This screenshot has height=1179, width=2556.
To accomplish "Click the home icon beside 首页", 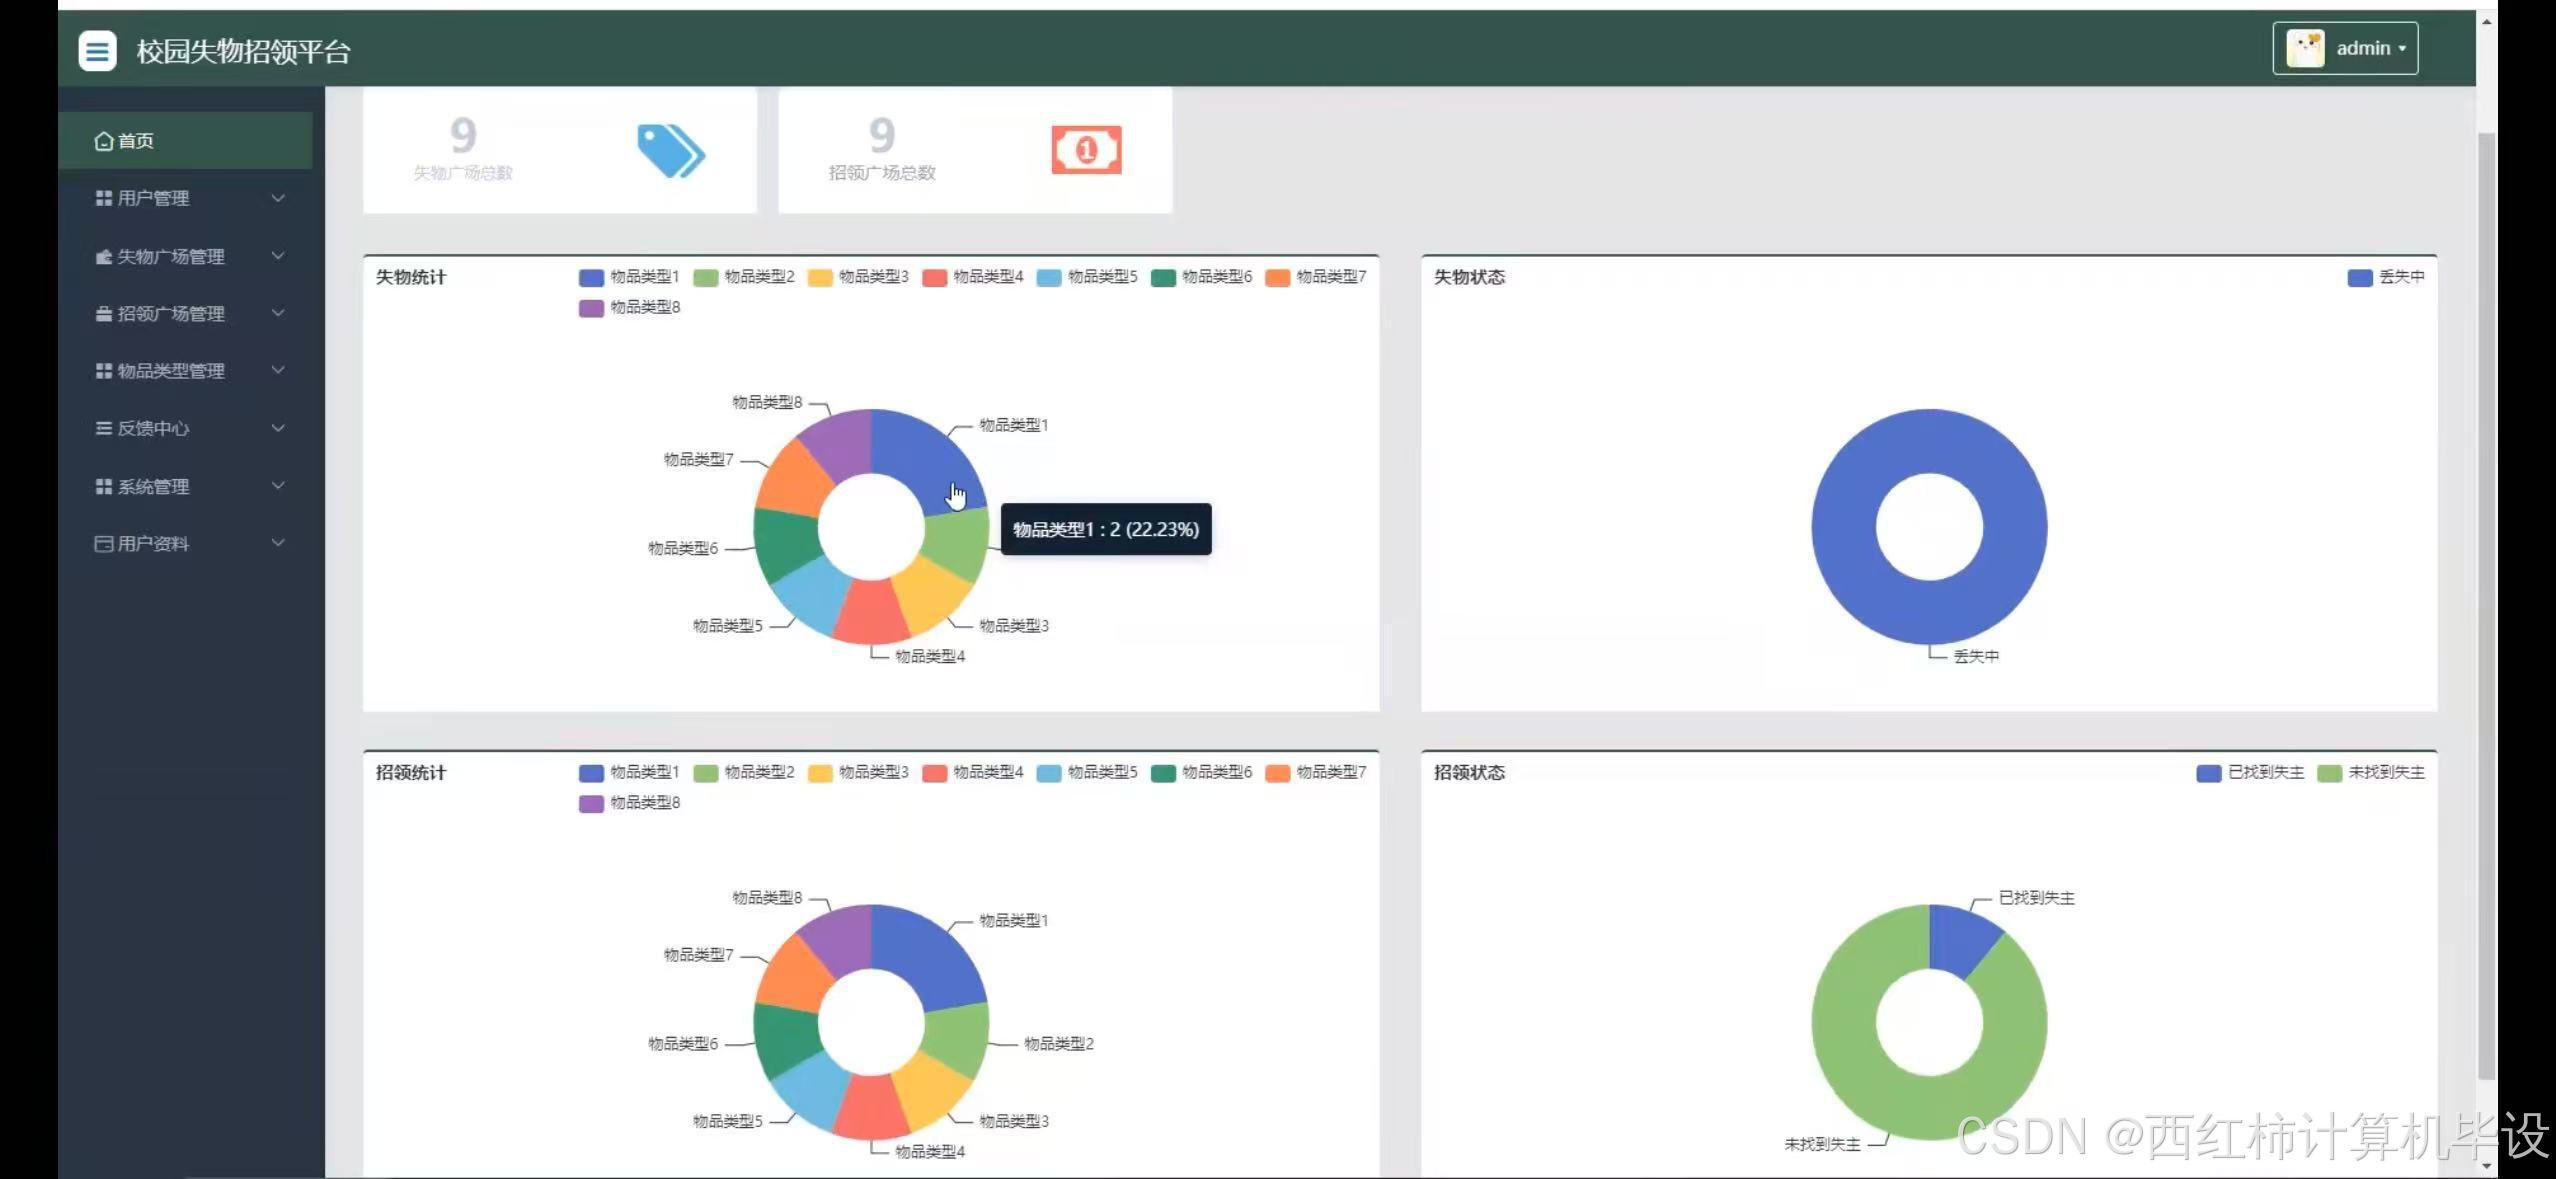I will [103, 141].
